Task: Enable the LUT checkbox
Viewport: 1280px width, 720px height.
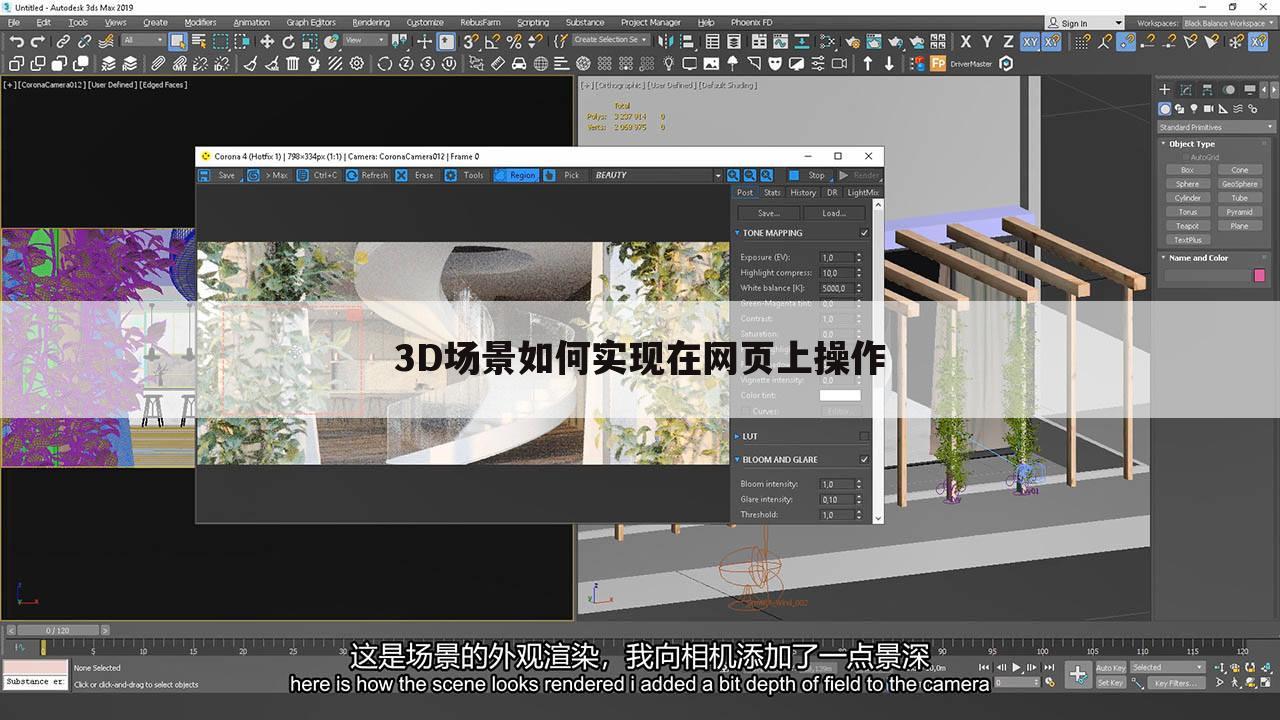Action: click(x=864, y=435)
